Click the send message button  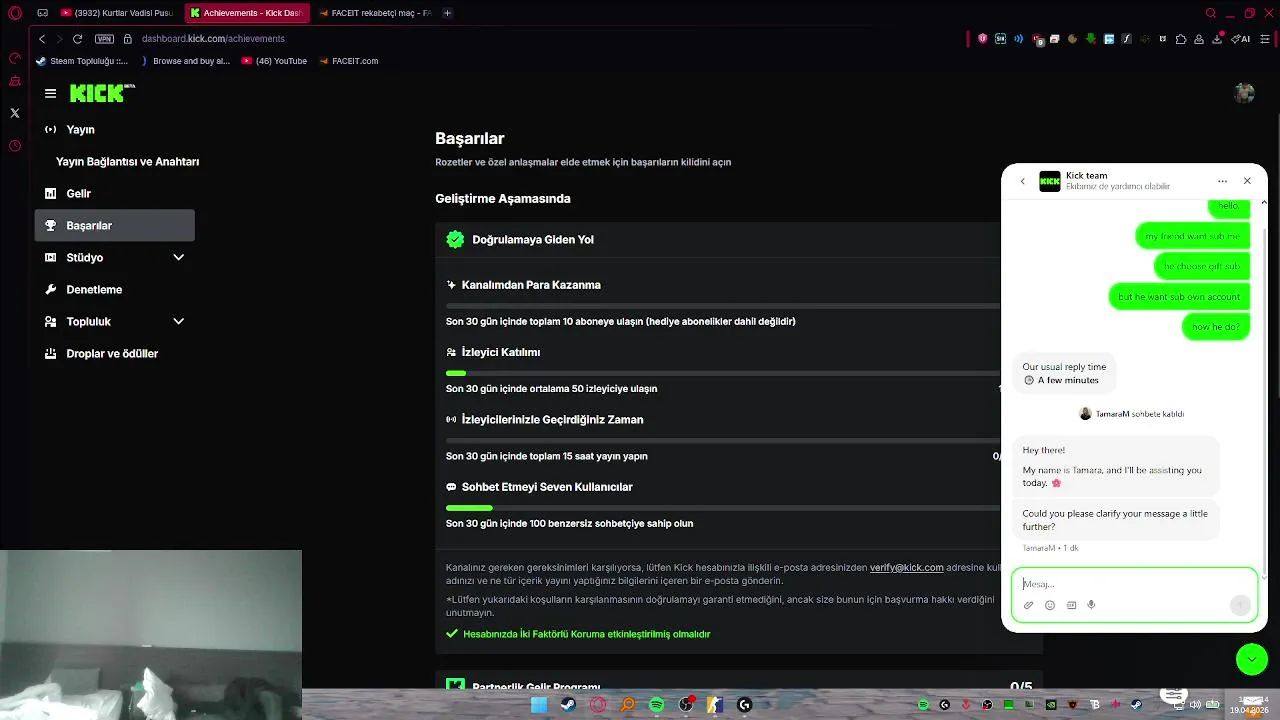click(1240, 605)
